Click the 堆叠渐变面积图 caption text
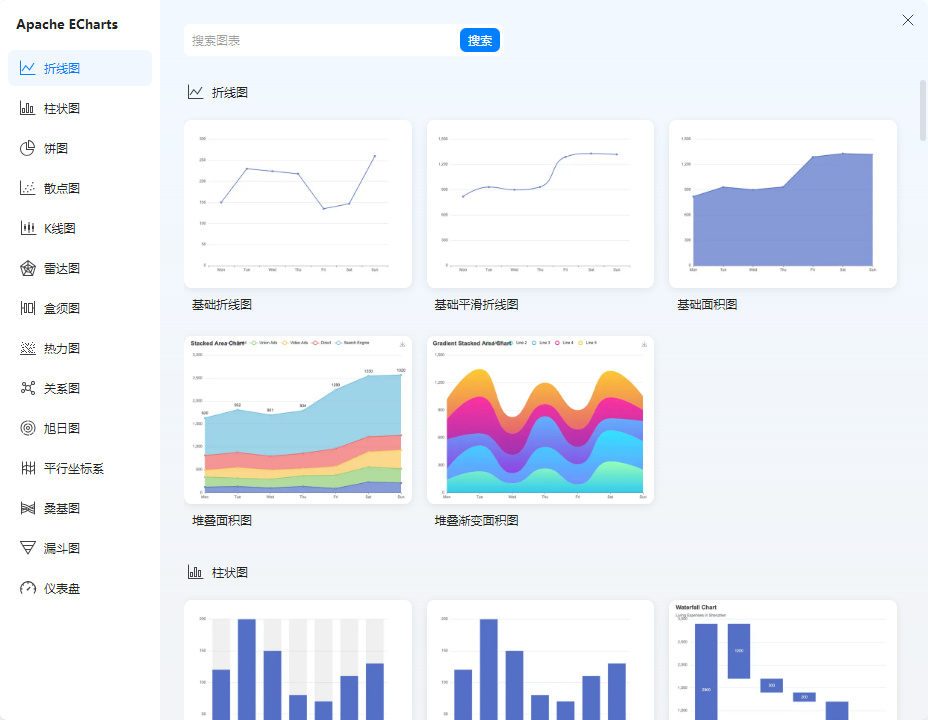This screenshot has height=720, width=928. 476,521
